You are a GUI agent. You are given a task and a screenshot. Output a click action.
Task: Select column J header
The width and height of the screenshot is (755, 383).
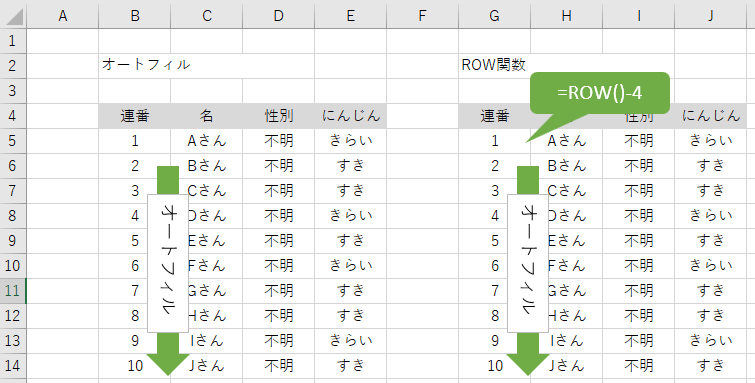click(x=710, y=16)
